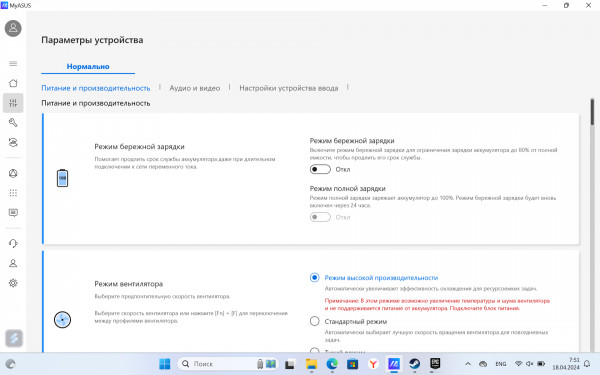
Task: Click Режим бережной зарядки heading on left
Action: click(139, 147)
